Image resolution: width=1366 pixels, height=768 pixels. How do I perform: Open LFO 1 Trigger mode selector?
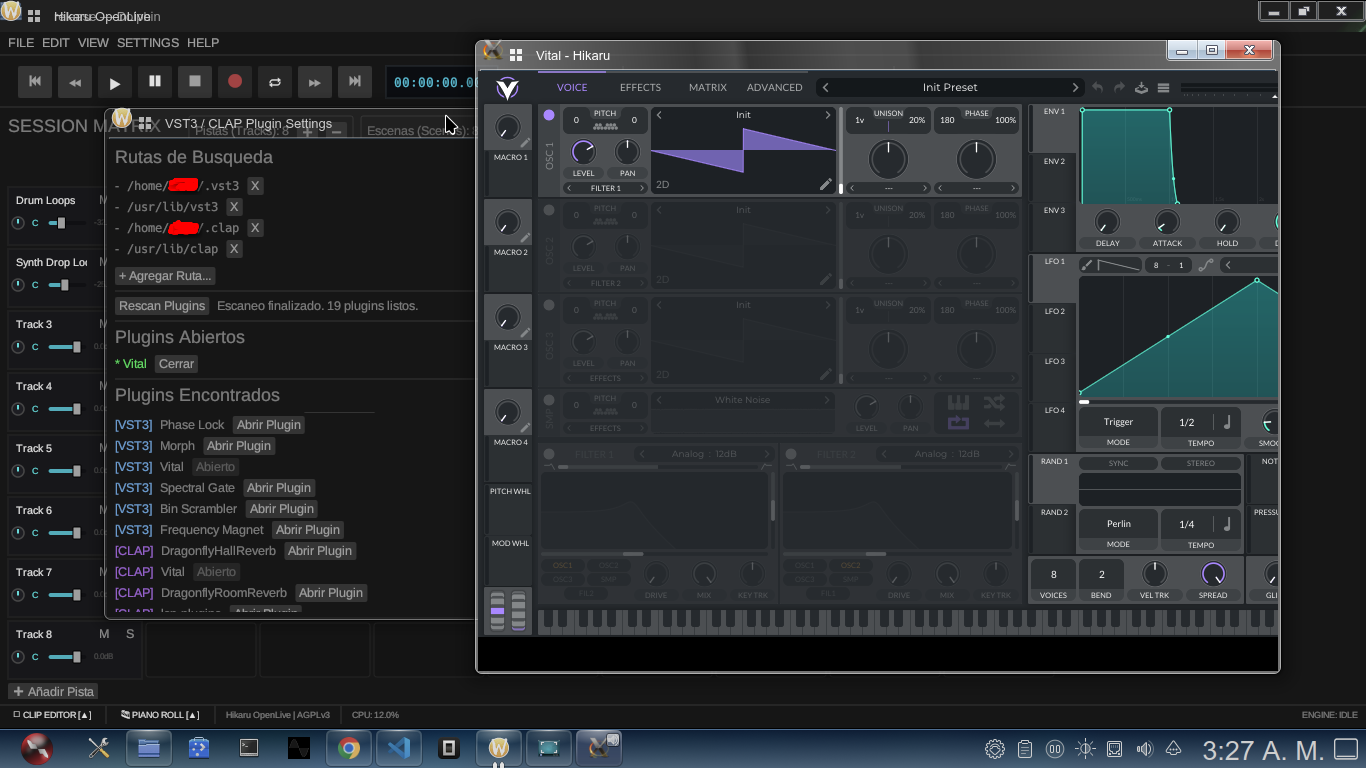pos(1118,423)
